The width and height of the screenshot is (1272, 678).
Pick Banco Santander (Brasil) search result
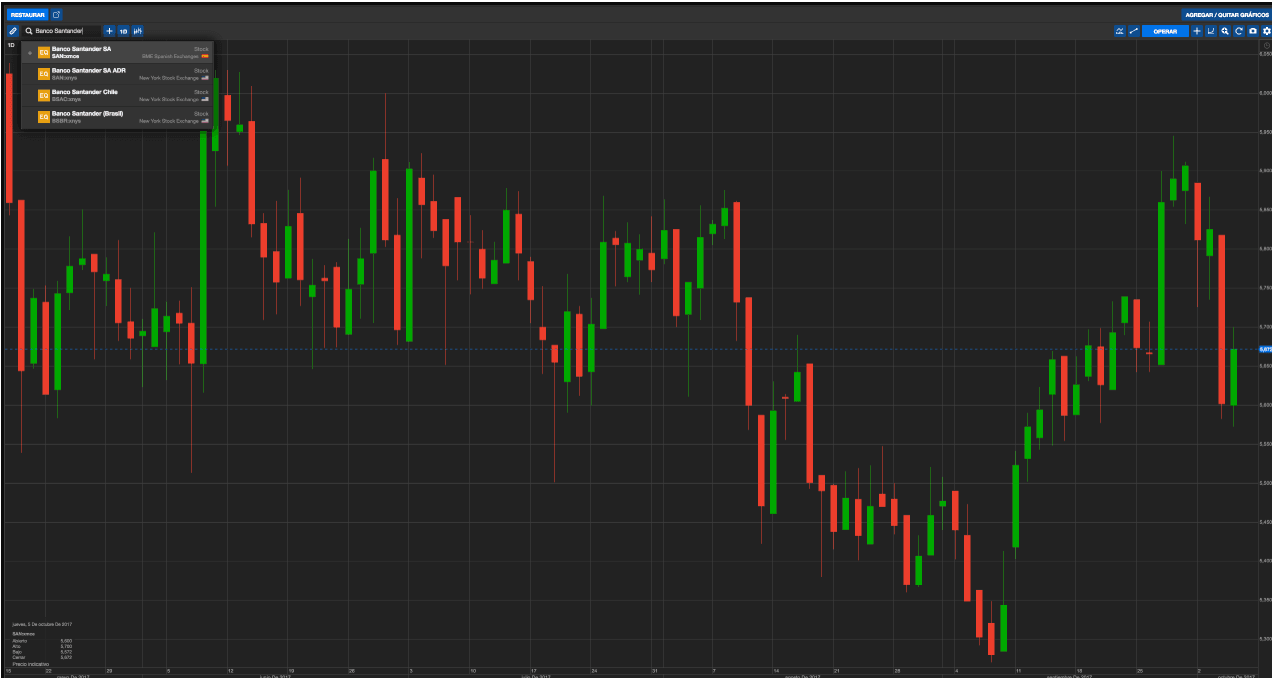118,117
